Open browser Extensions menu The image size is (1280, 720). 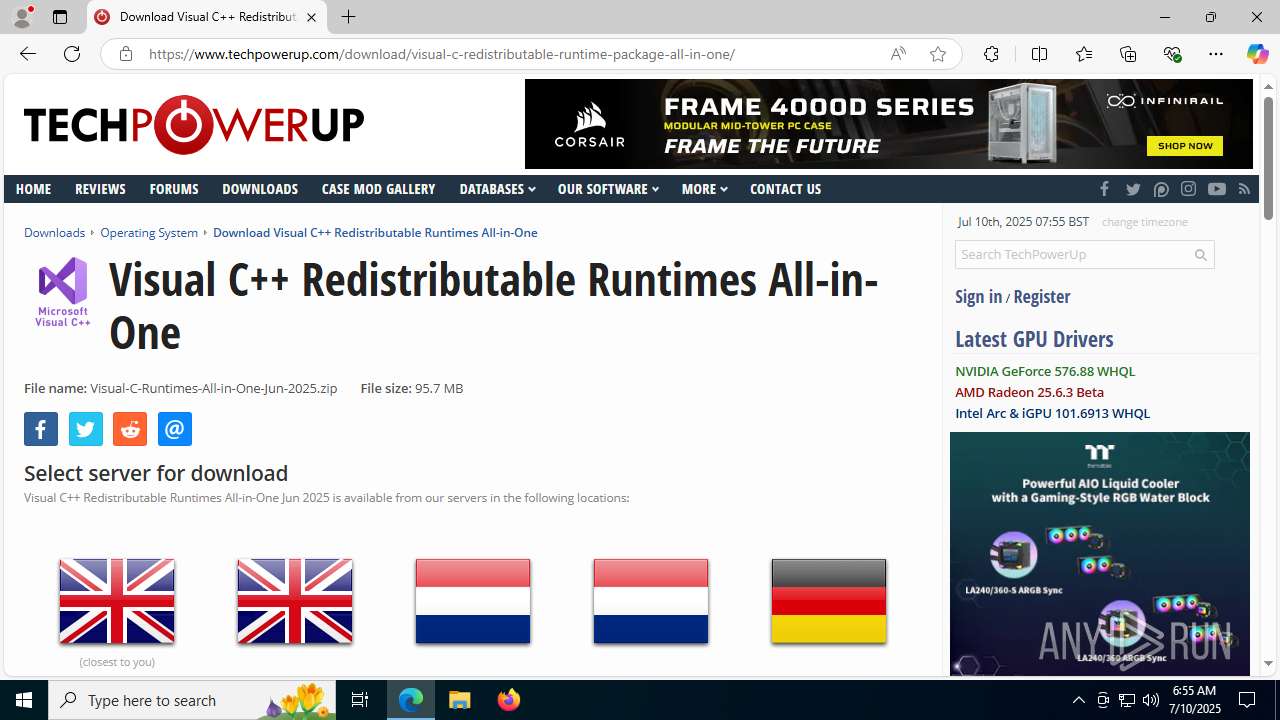(991, 54)
